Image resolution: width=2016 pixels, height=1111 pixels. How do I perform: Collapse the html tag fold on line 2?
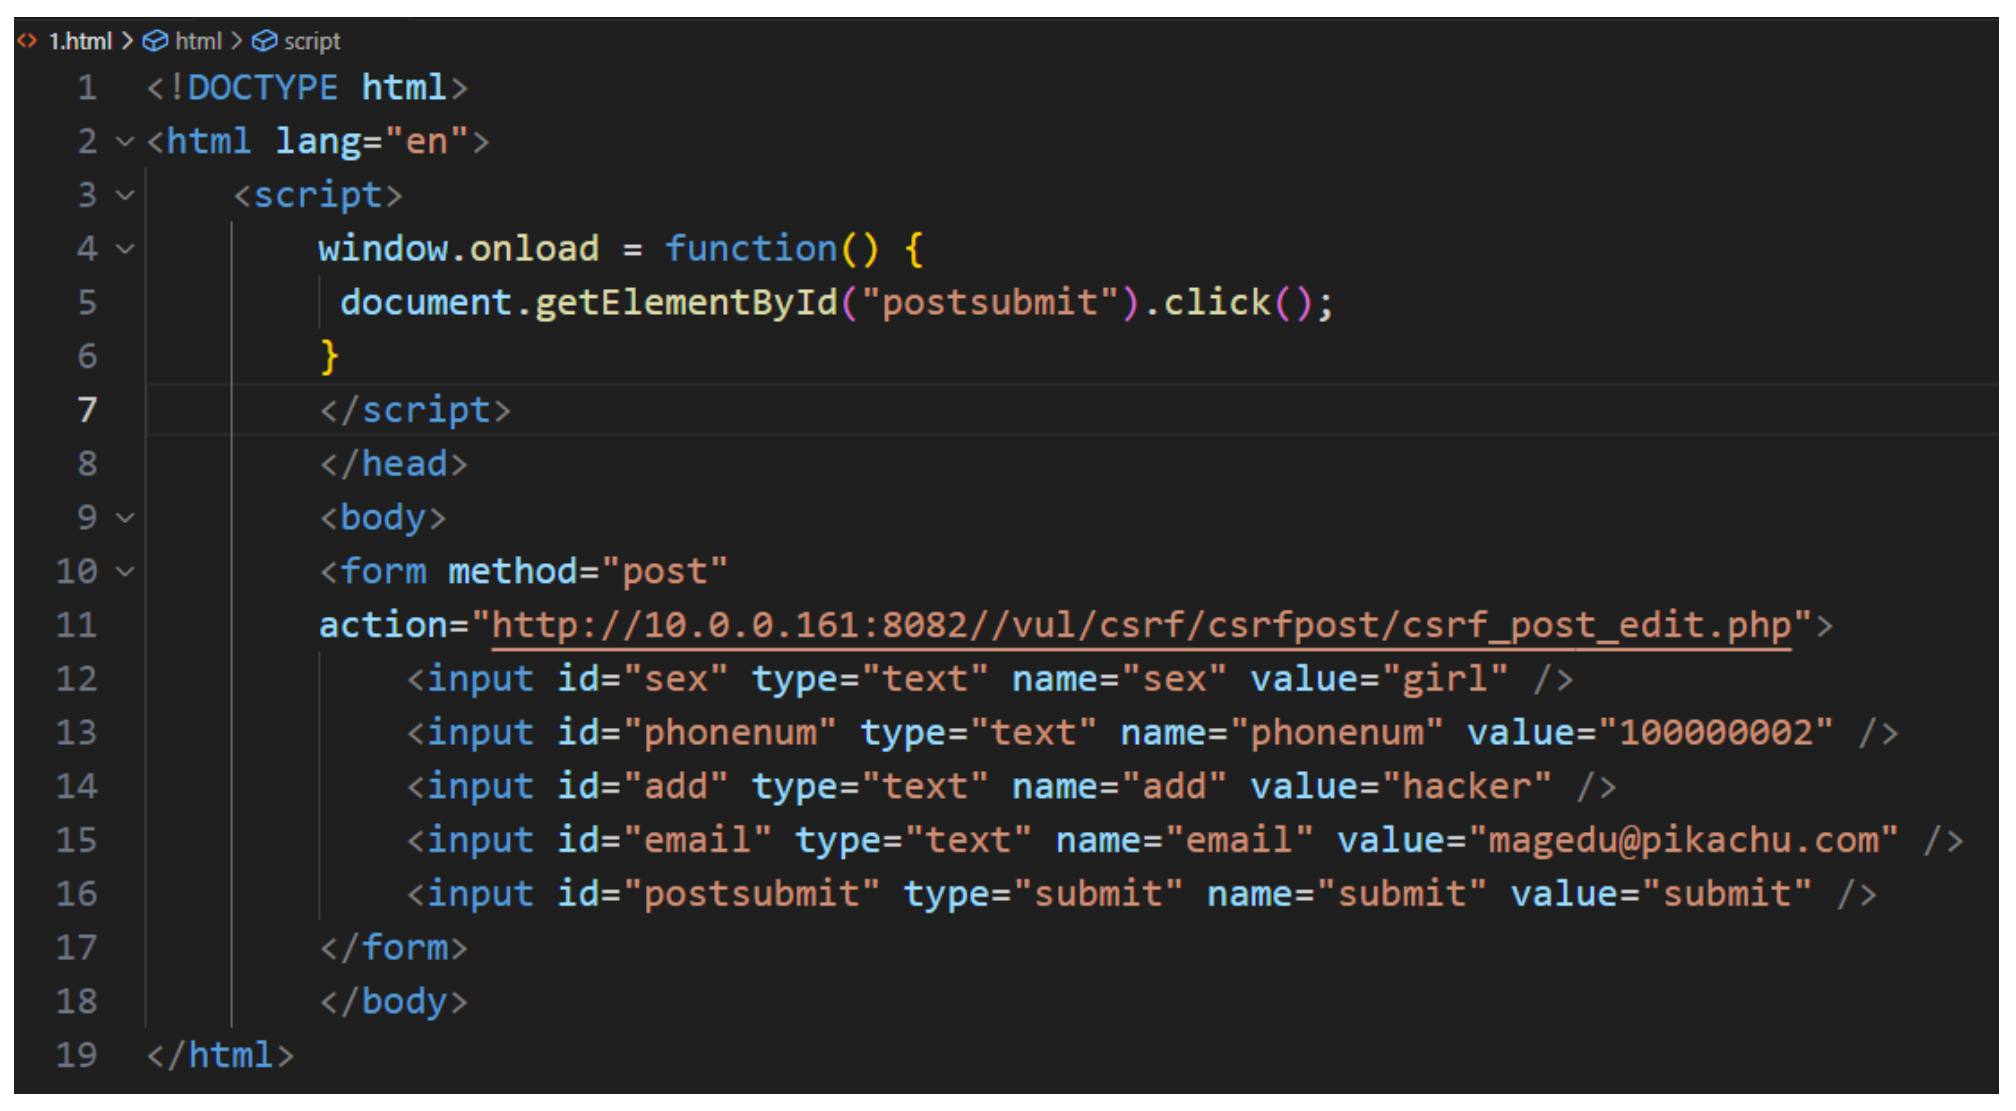[125, 142]
